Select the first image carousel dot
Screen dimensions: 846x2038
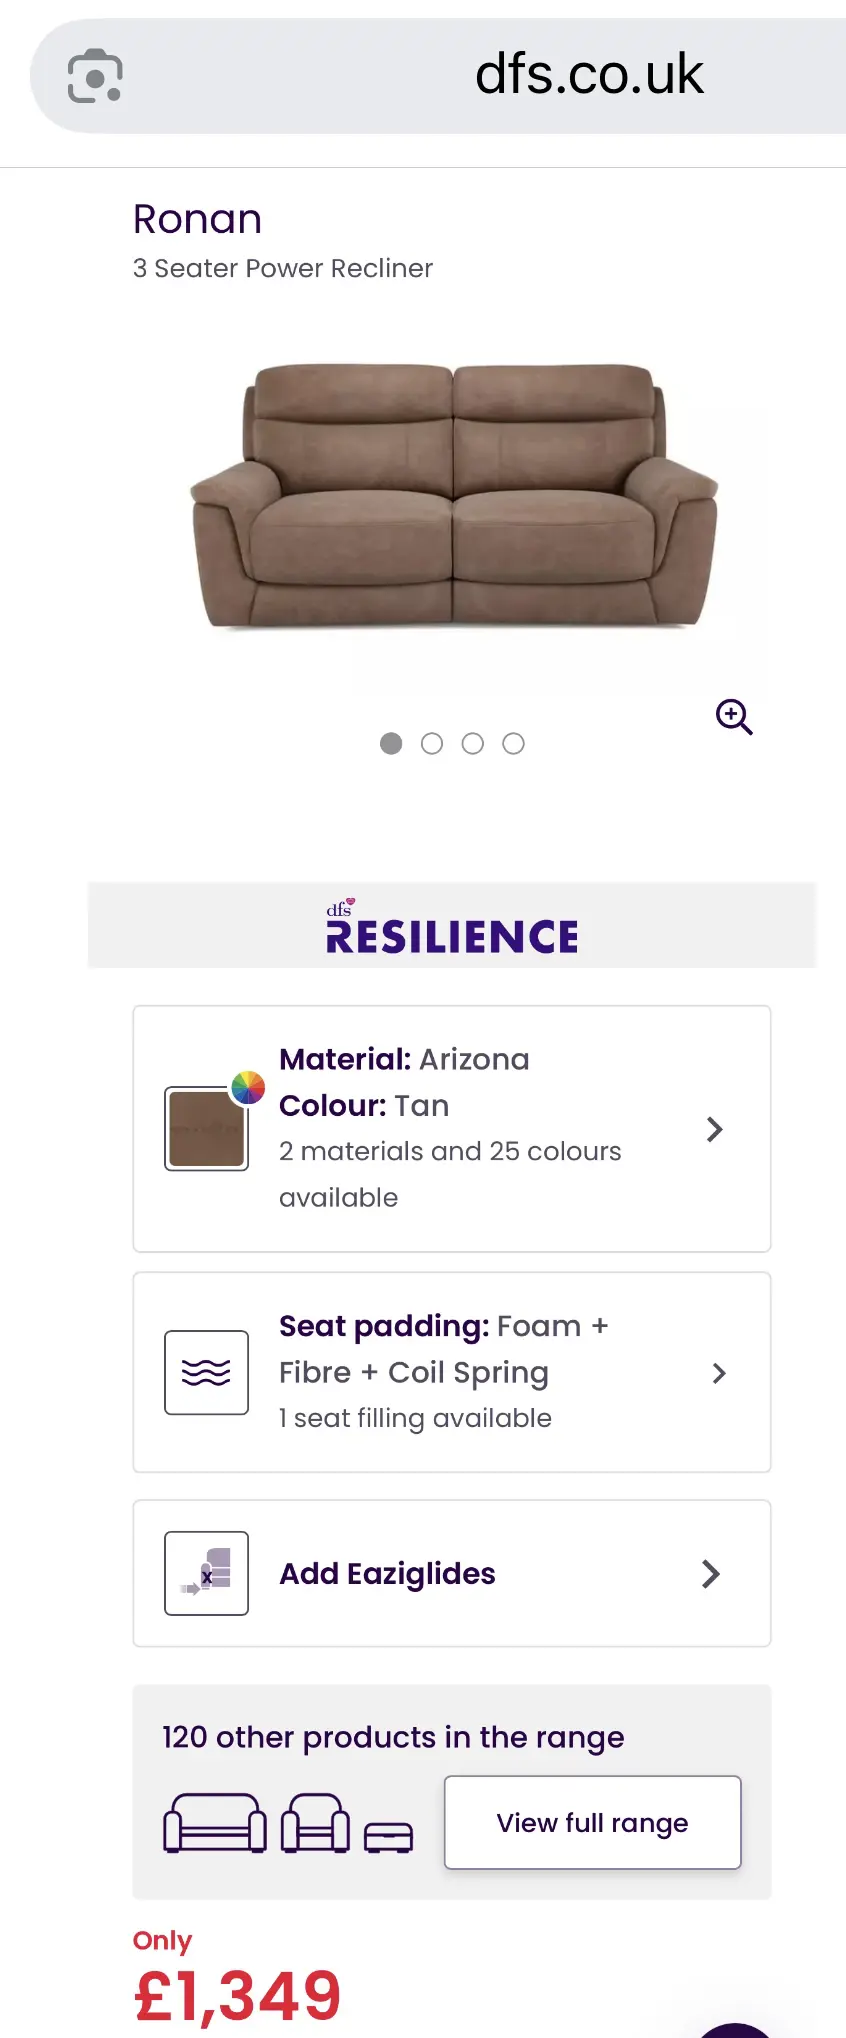391,743
